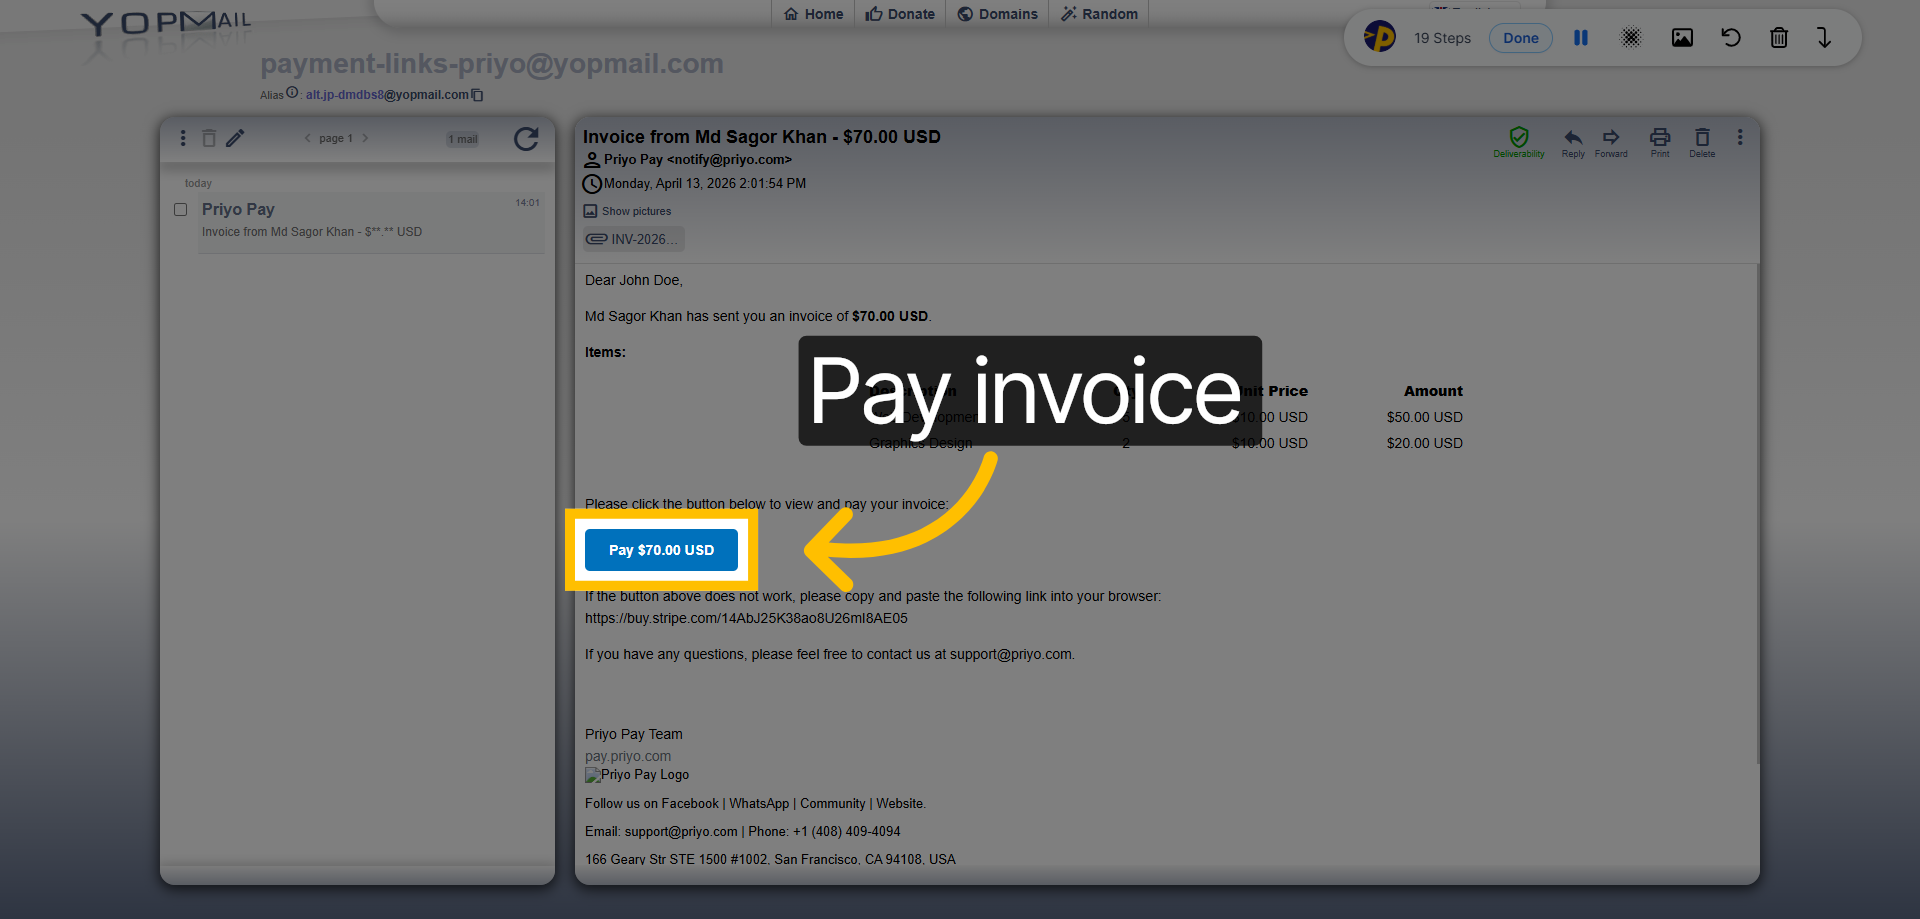Open the INV-2026 attachment

633,238
